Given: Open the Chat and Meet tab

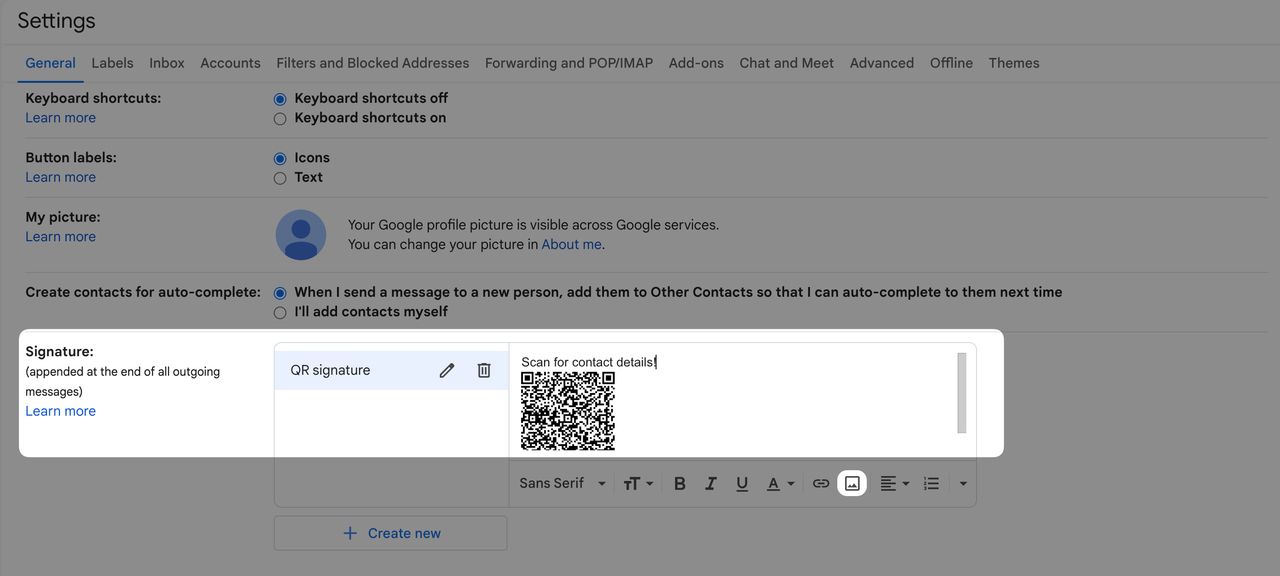Looking at the screenshot, I should click(786, 63).
